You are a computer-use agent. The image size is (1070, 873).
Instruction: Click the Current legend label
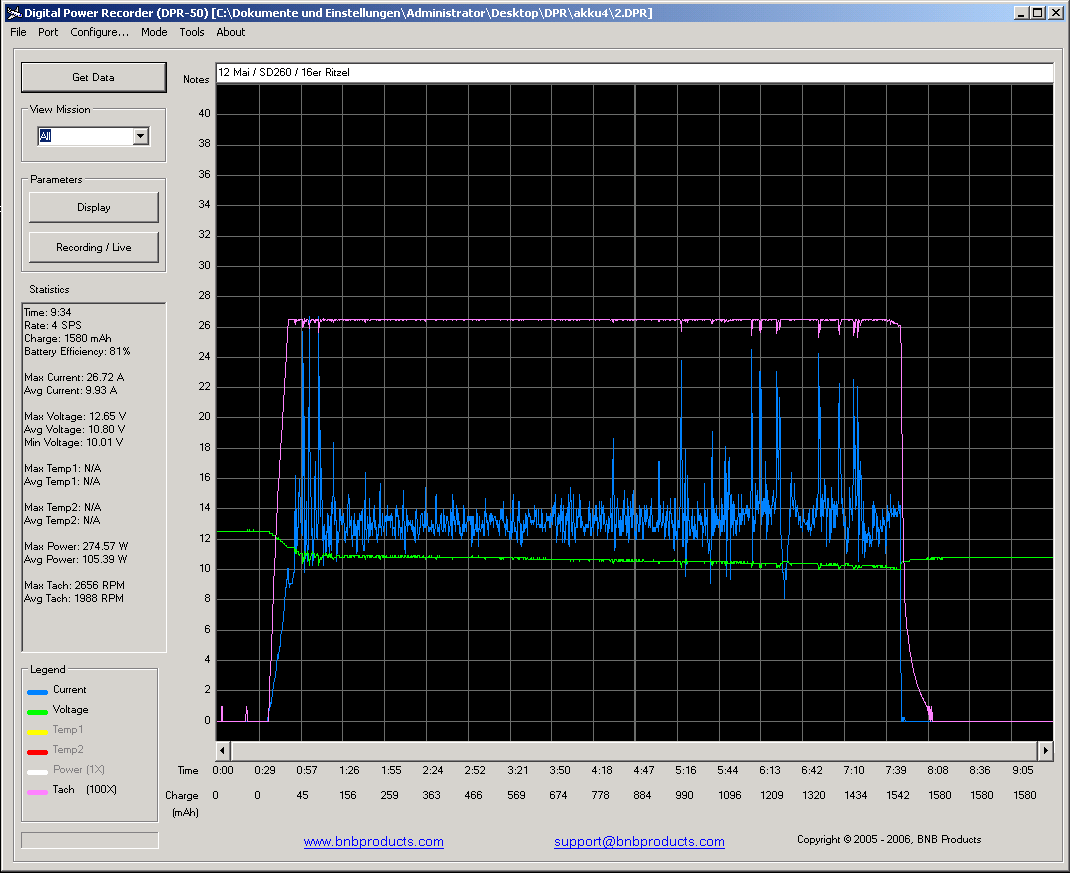coord(70,689)
